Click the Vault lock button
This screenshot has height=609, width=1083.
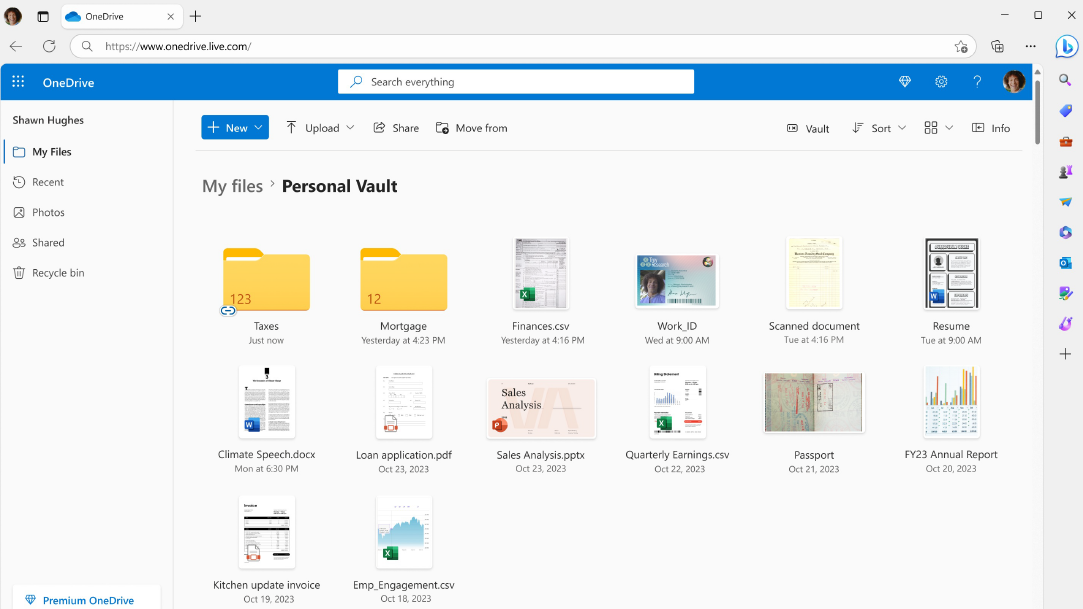tap(808, 128)
